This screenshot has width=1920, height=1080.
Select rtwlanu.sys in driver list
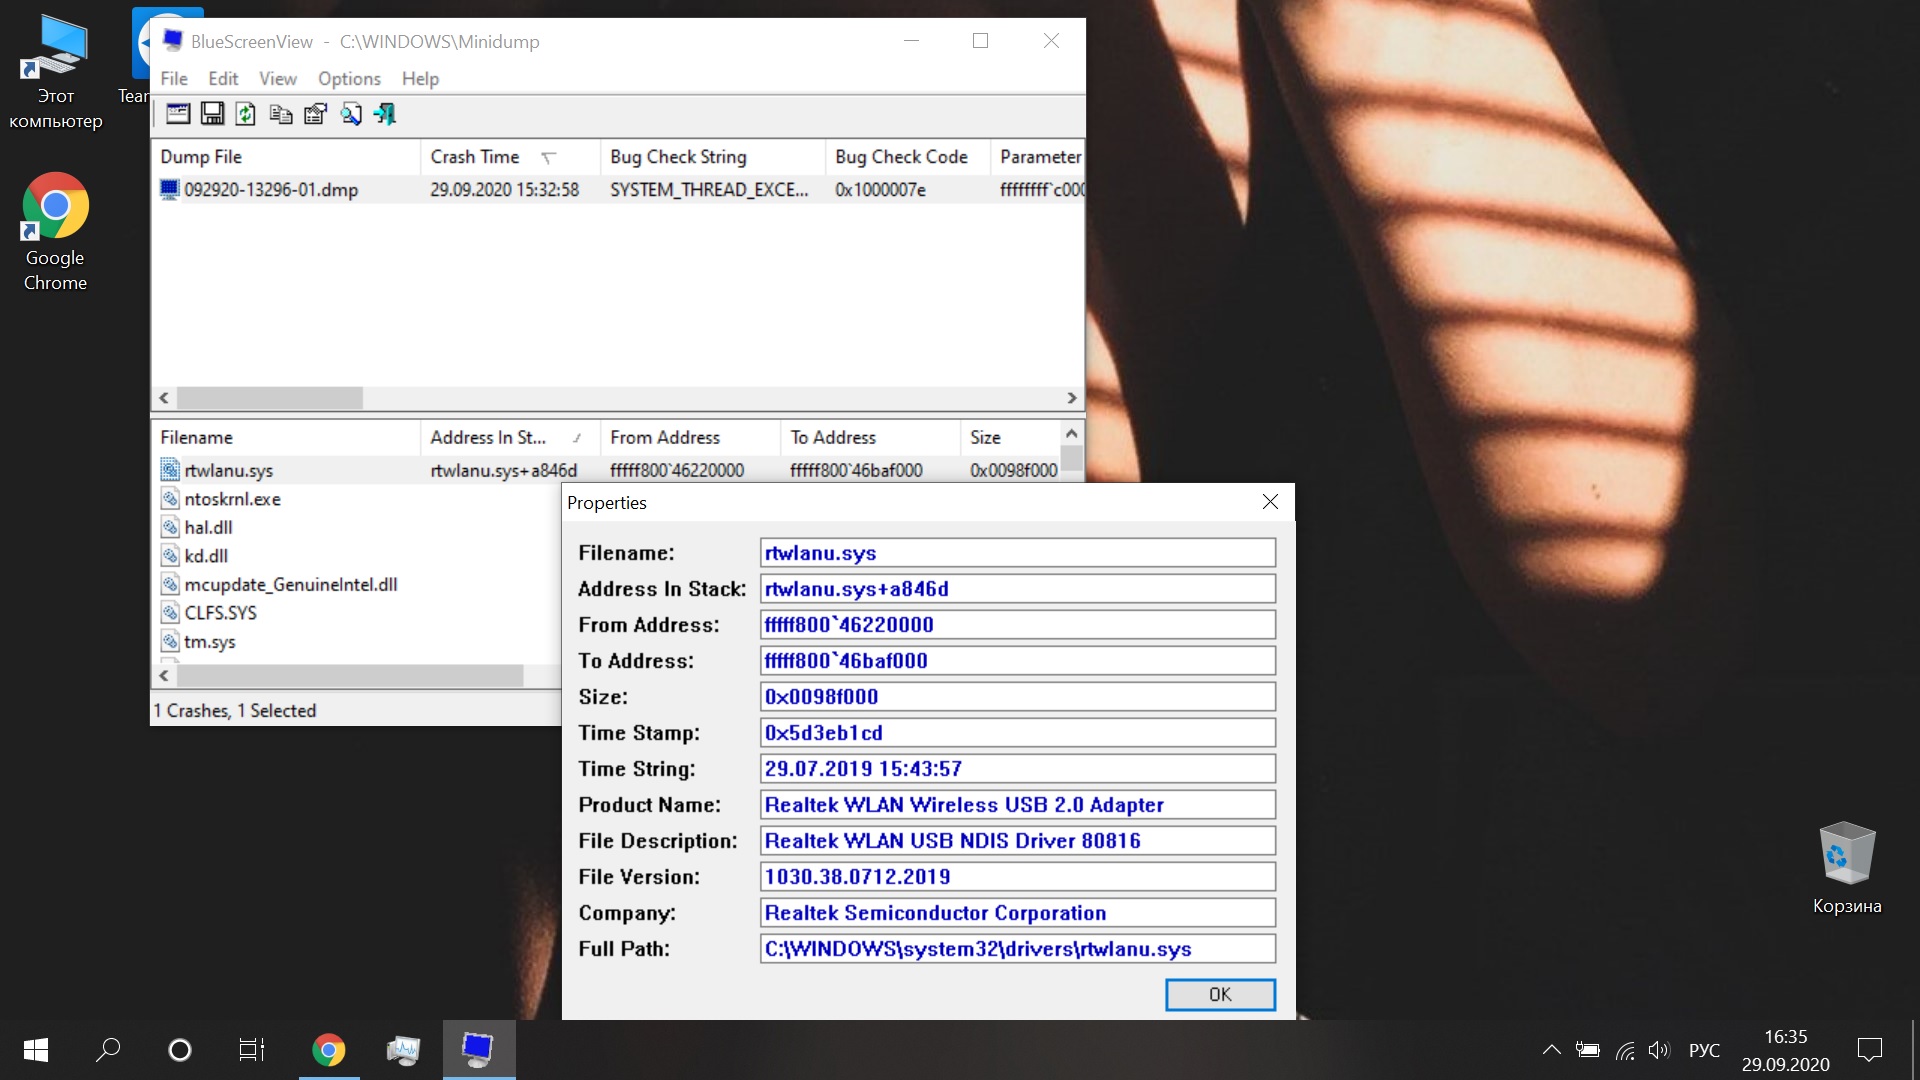click(228, 471)
